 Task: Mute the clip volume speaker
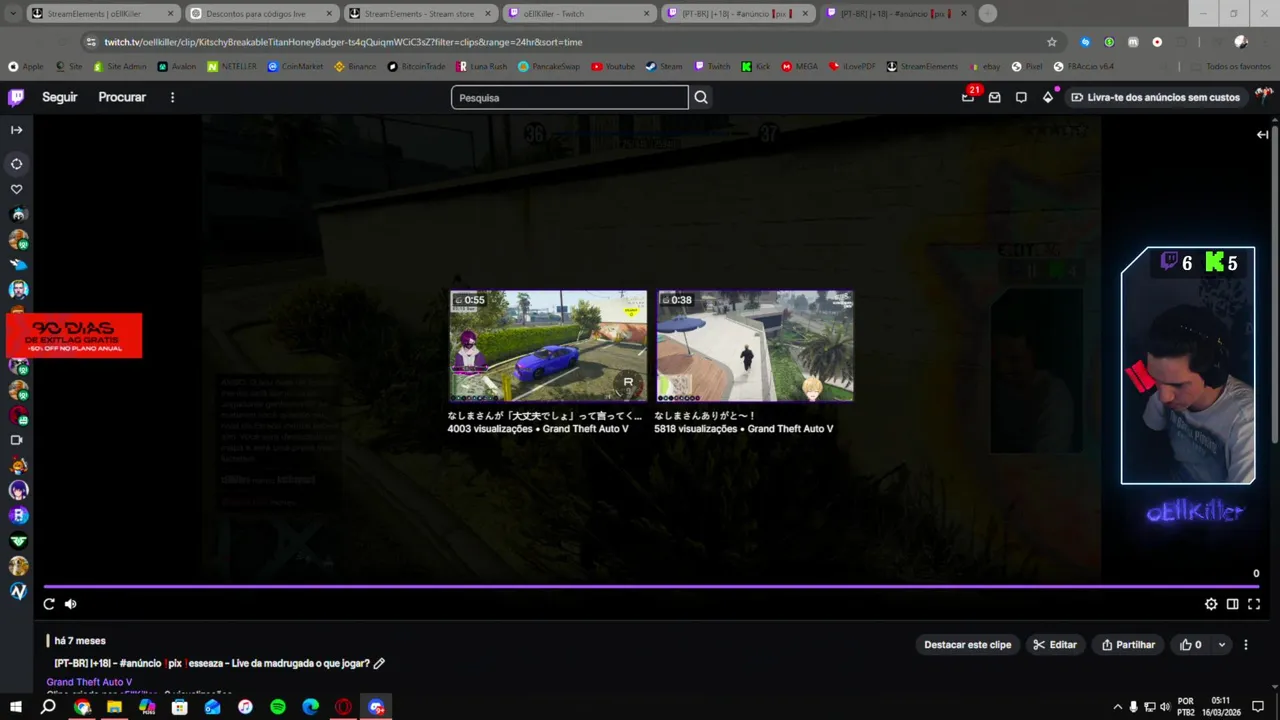click(x=71, y=604)
